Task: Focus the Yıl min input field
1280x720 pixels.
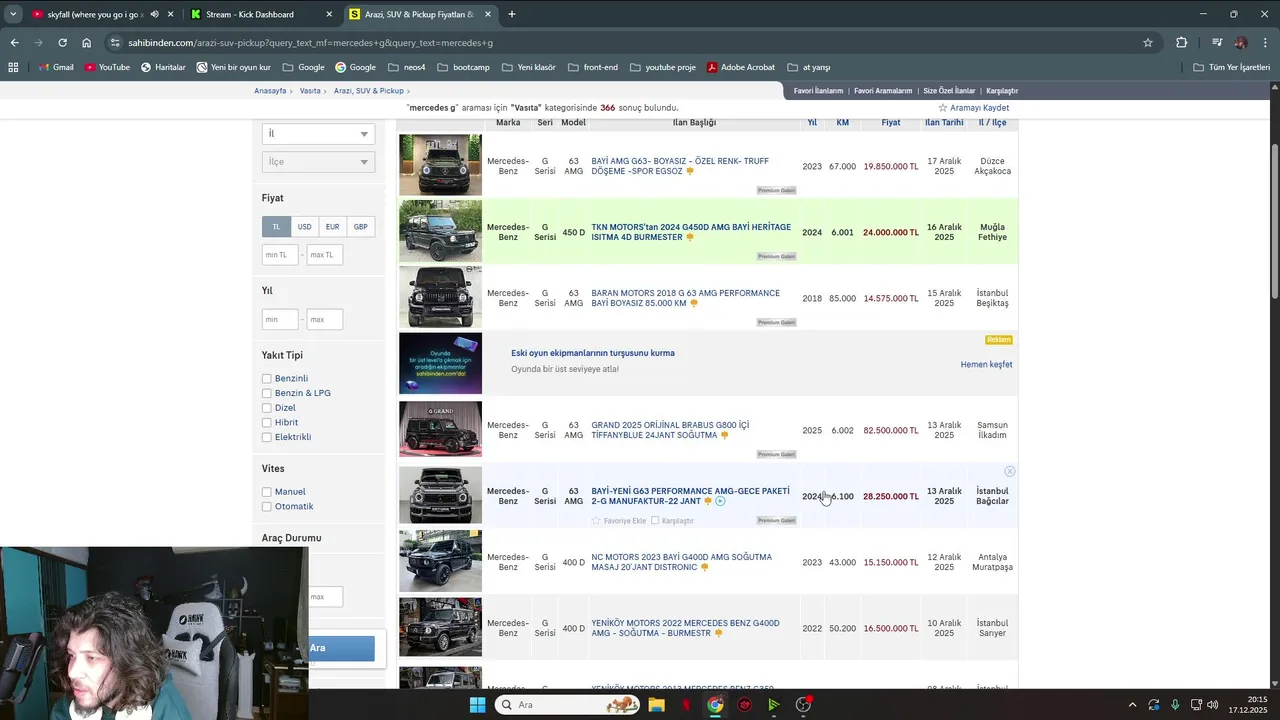Action: (280, 320)
